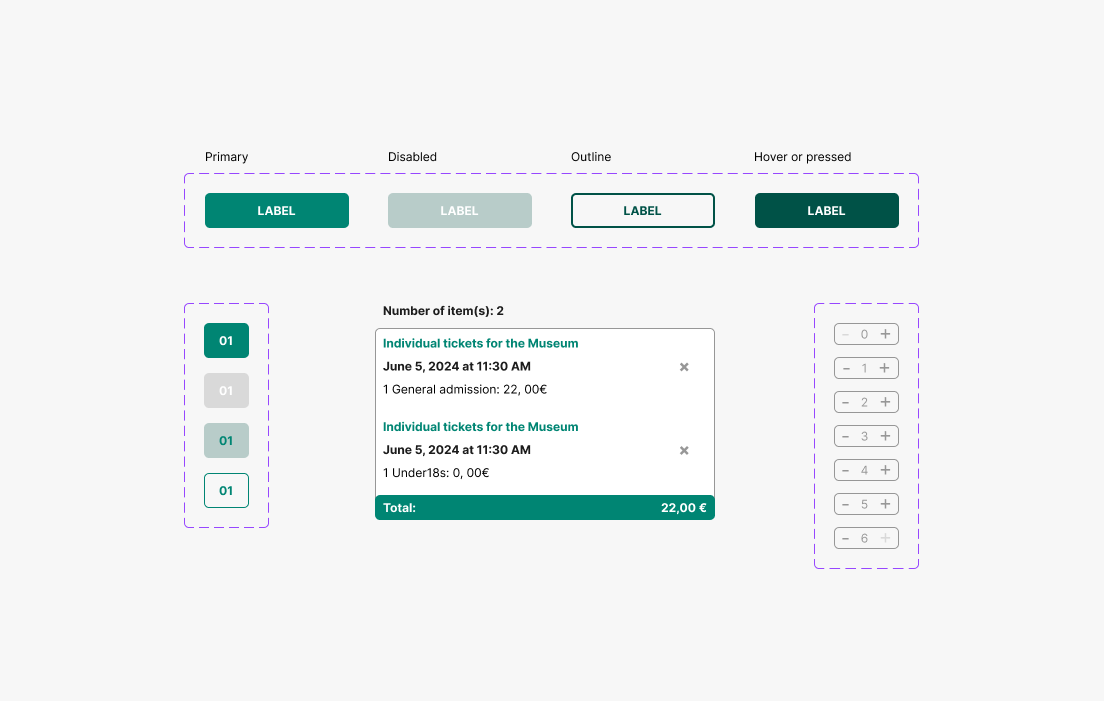The width and height of the screenshot is (1104, 701).
Task: Click the plus icon on stepper showing 0
Action: pyautogui.click(x=885, y=334)
